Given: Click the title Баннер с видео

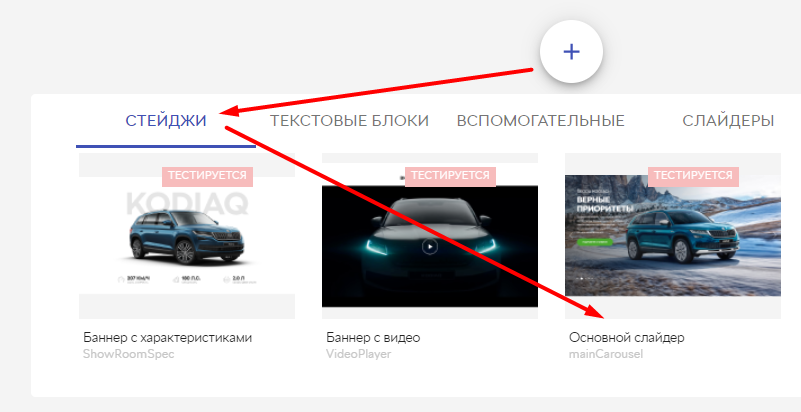Looking at the screenshot, I should 373,337.
